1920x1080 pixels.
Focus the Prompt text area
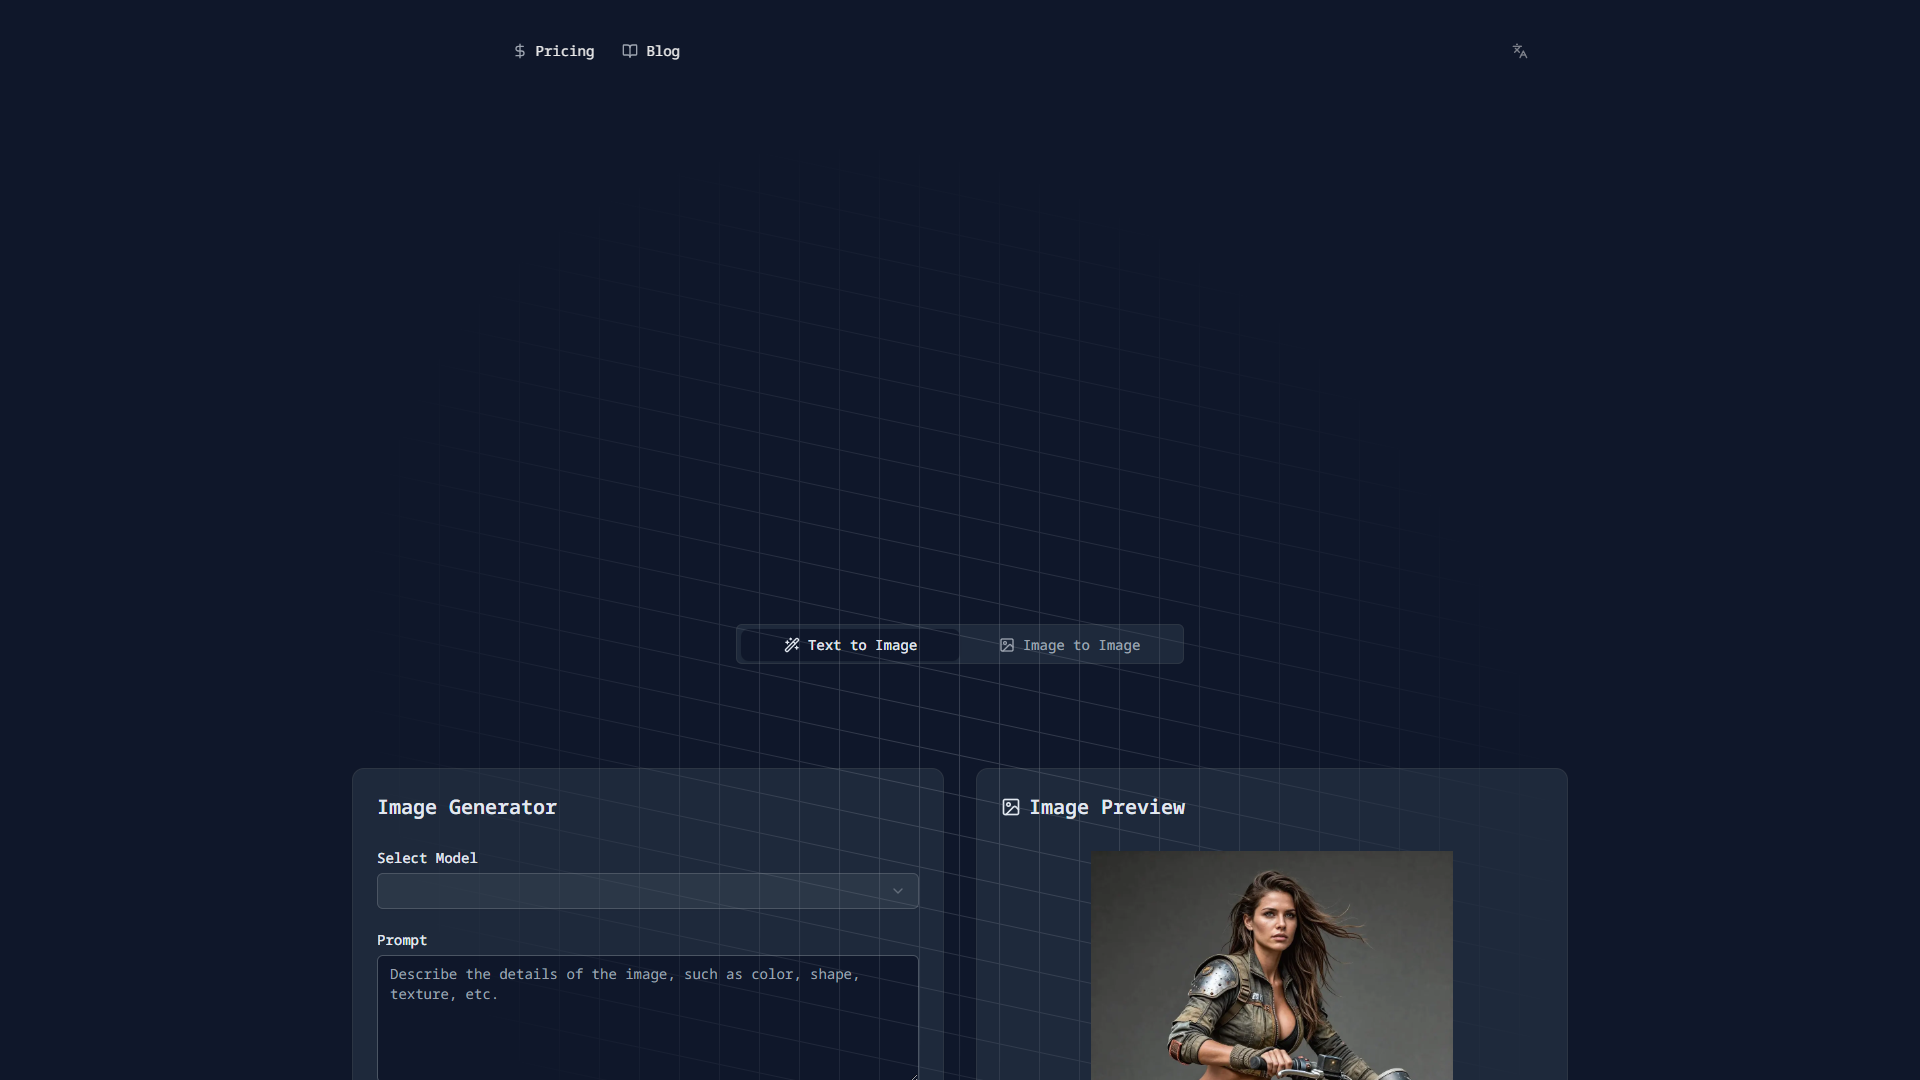pyautogui.click(x=648, y=1017)
